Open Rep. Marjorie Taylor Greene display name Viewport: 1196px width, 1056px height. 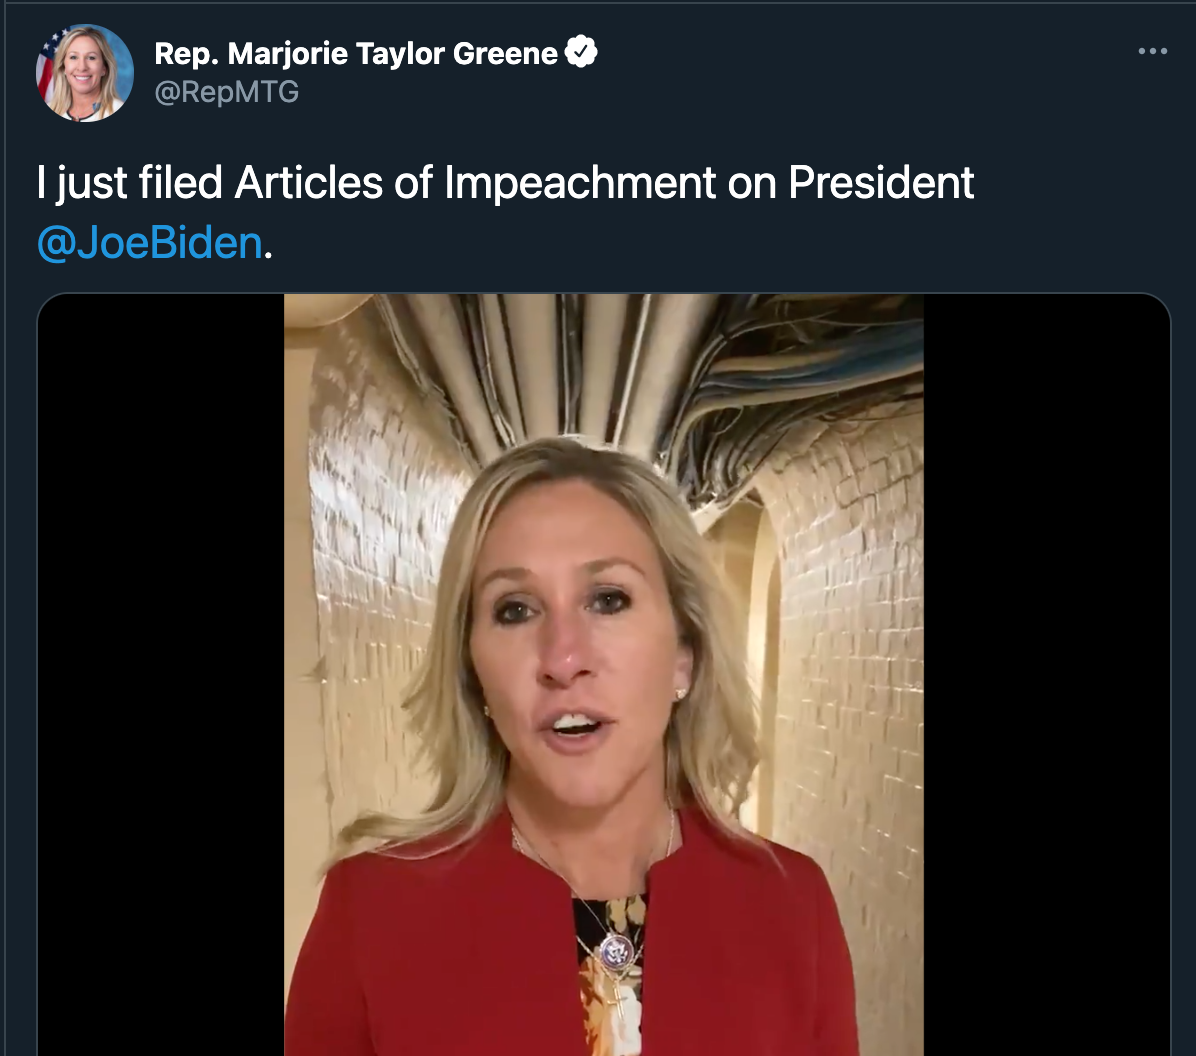click(x=356, y=53)
